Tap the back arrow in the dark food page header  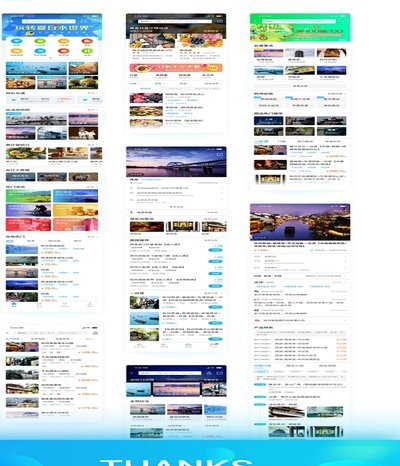pos(131,21)
